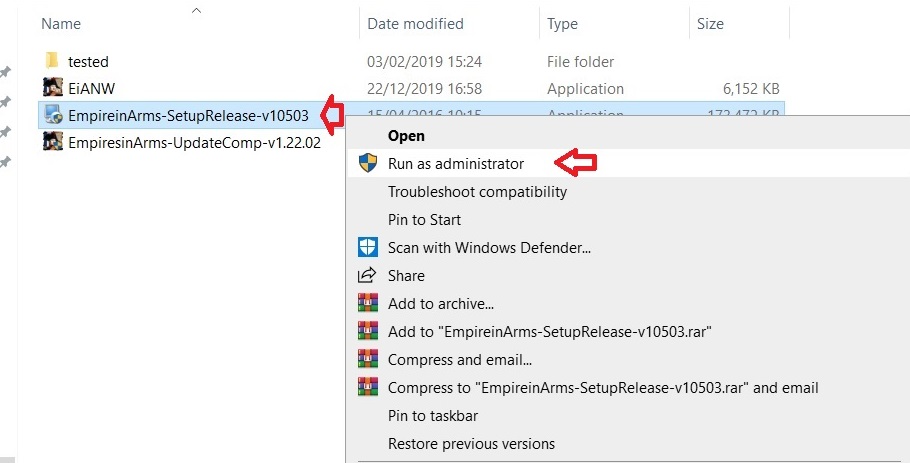The image size is (910, 463).
Task: Click the Windows Defender shield icon
Action: coord(368,247)
